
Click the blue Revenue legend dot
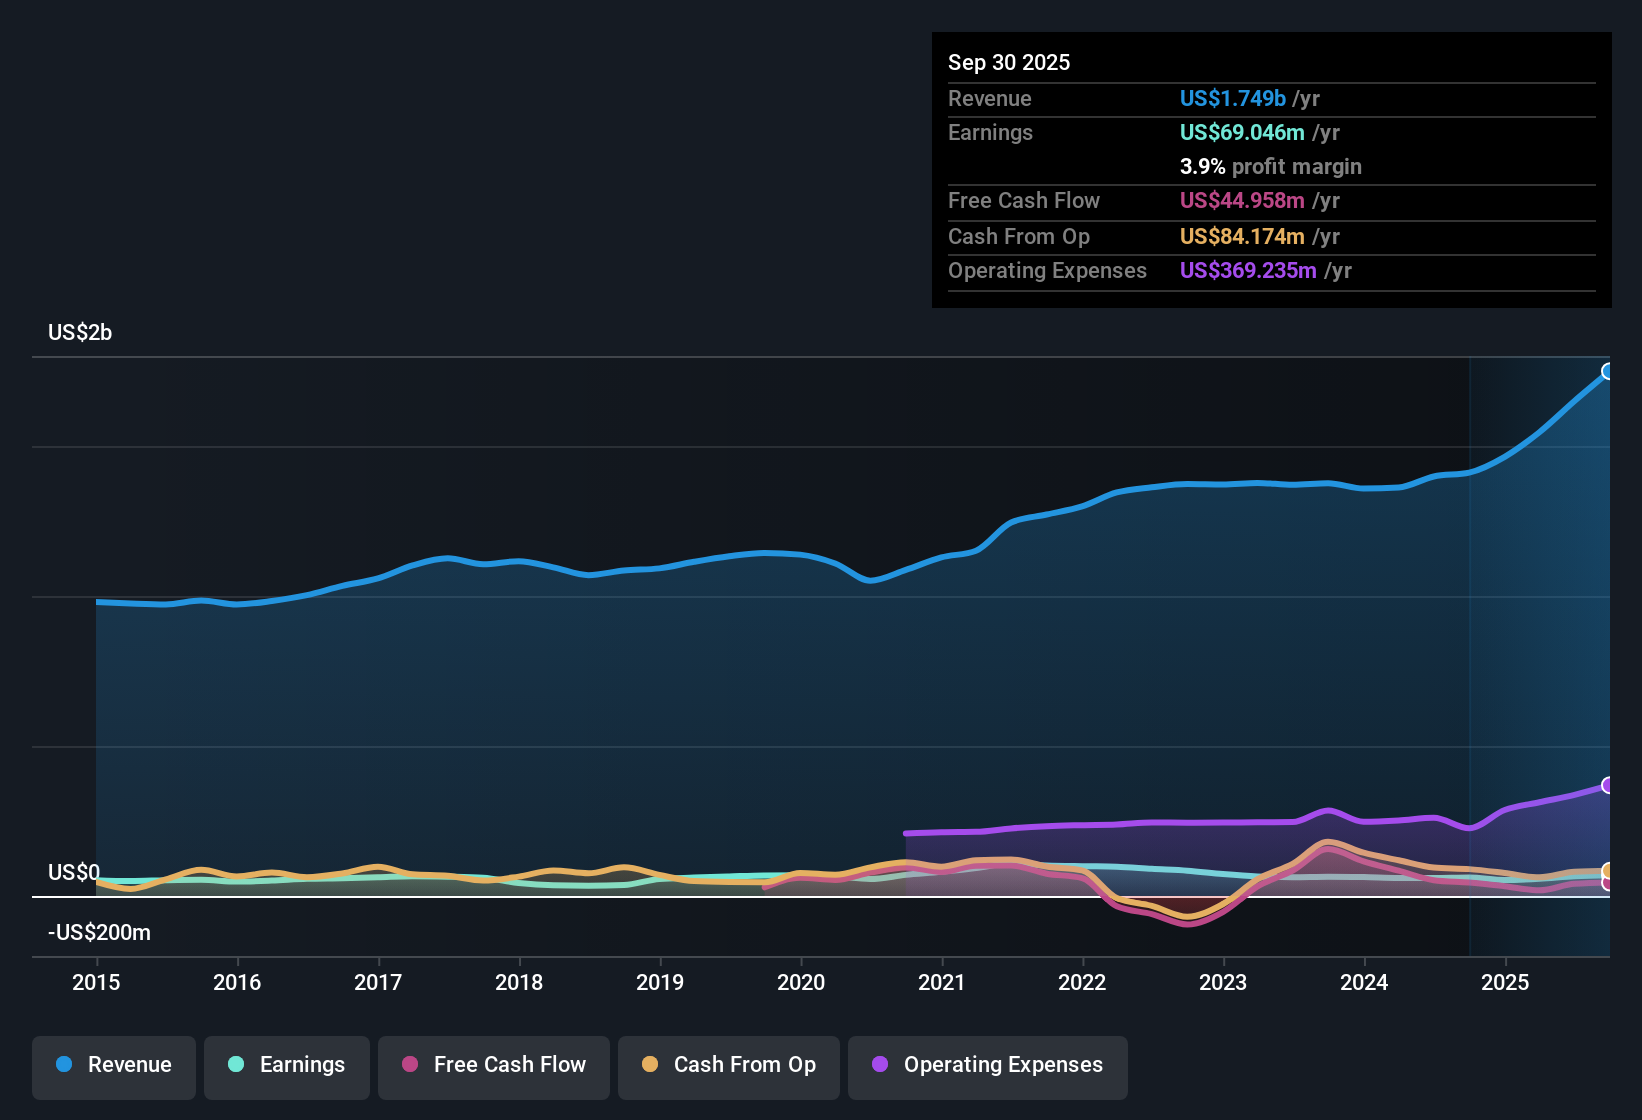[x=63, y=1065]
